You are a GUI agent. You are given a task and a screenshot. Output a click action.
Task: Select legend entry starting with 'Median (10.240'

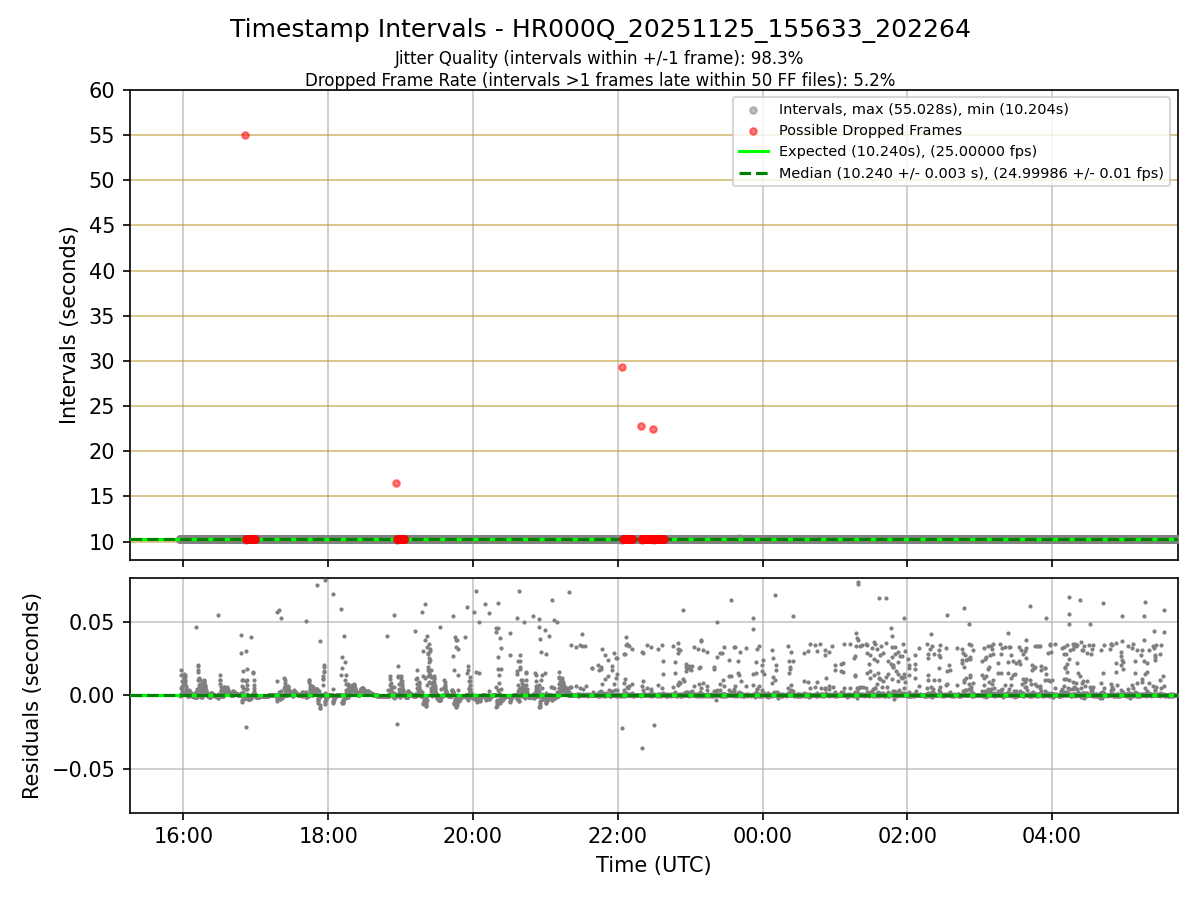[x=971, y=173]
